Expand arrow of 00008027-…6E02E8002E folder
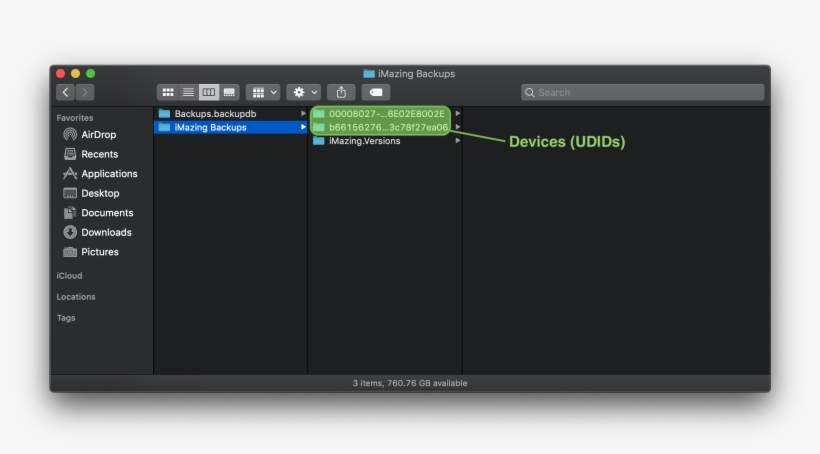The width and height of the screenshot is (820, 454). pos(458,114)
